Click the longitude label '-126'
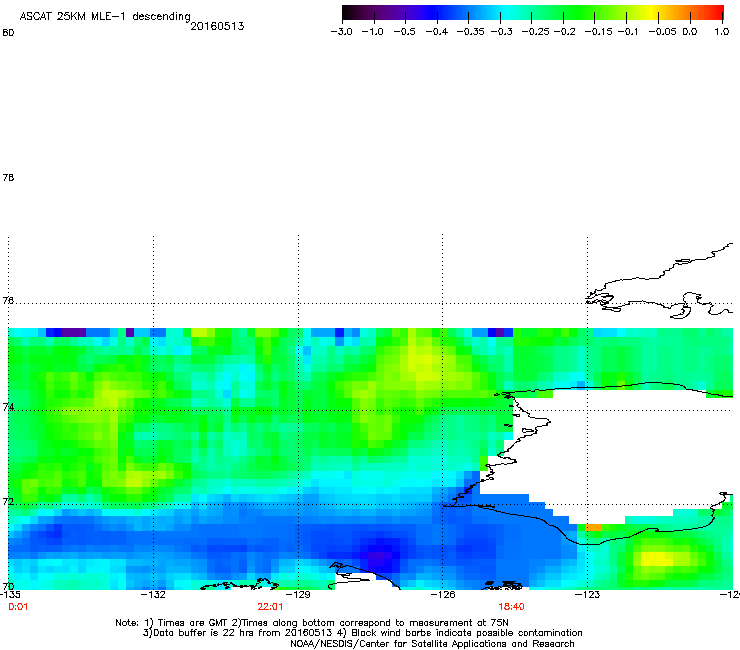This screenshot has width=740, height=650. pos(443,594)
